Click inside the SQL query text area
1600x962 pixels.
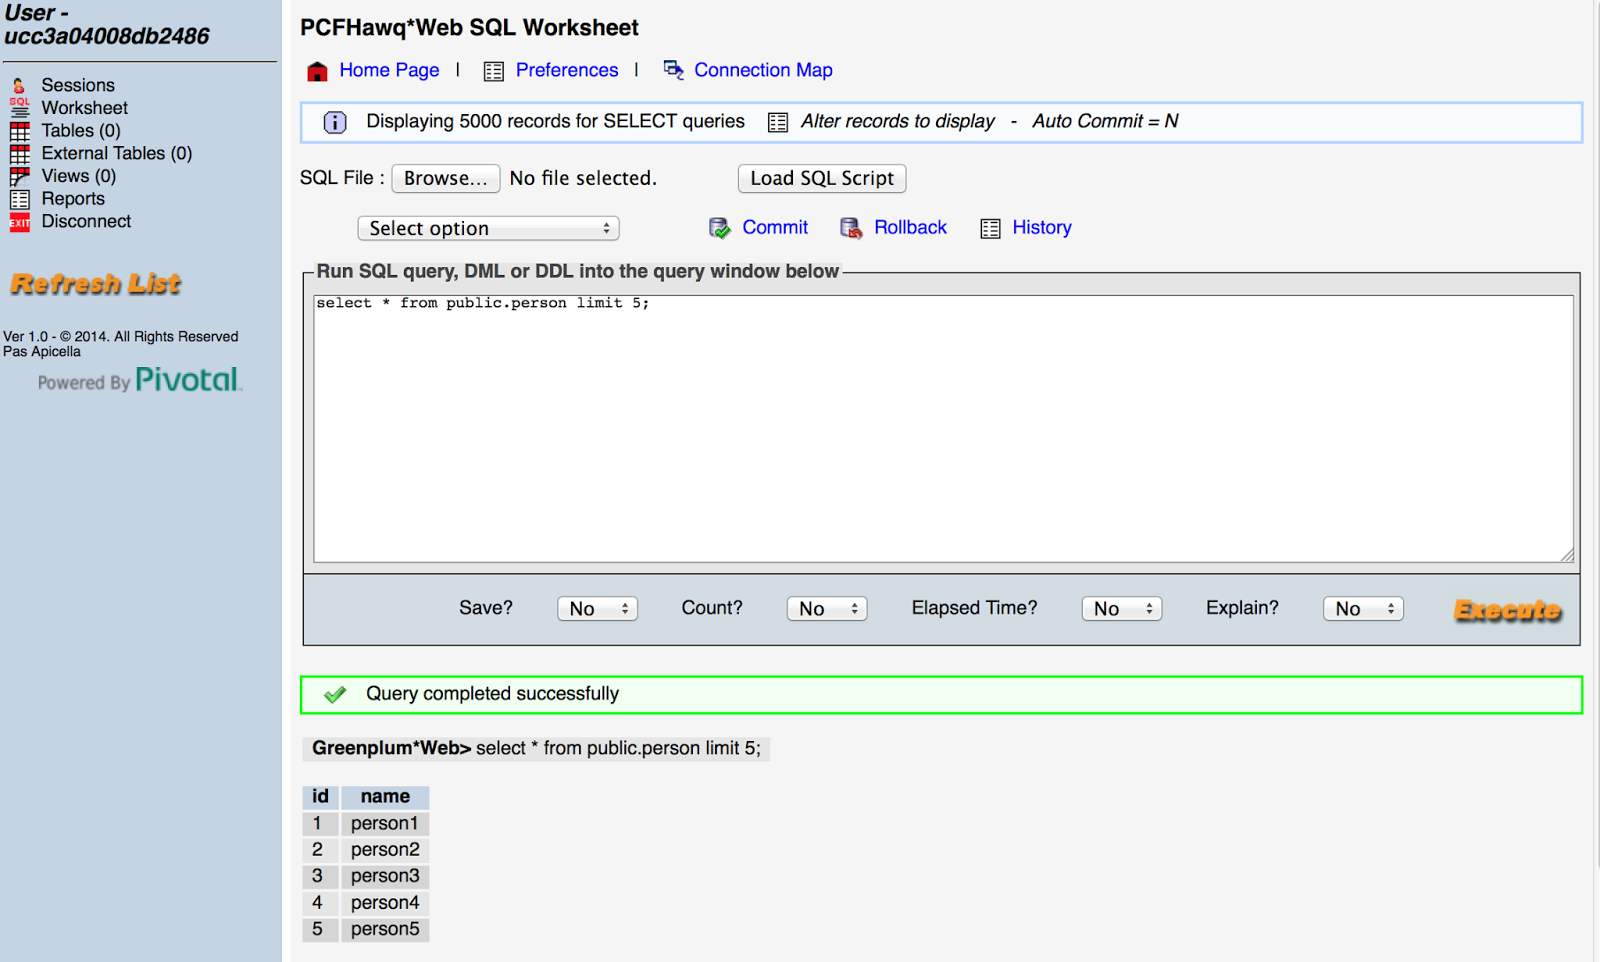coord(943,428)
